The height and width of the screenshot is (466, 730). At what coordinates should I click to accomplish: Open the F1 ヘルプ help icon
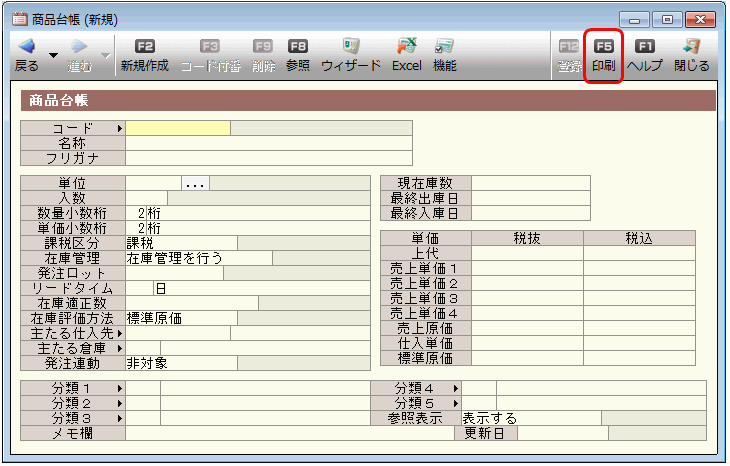(645, 47)
